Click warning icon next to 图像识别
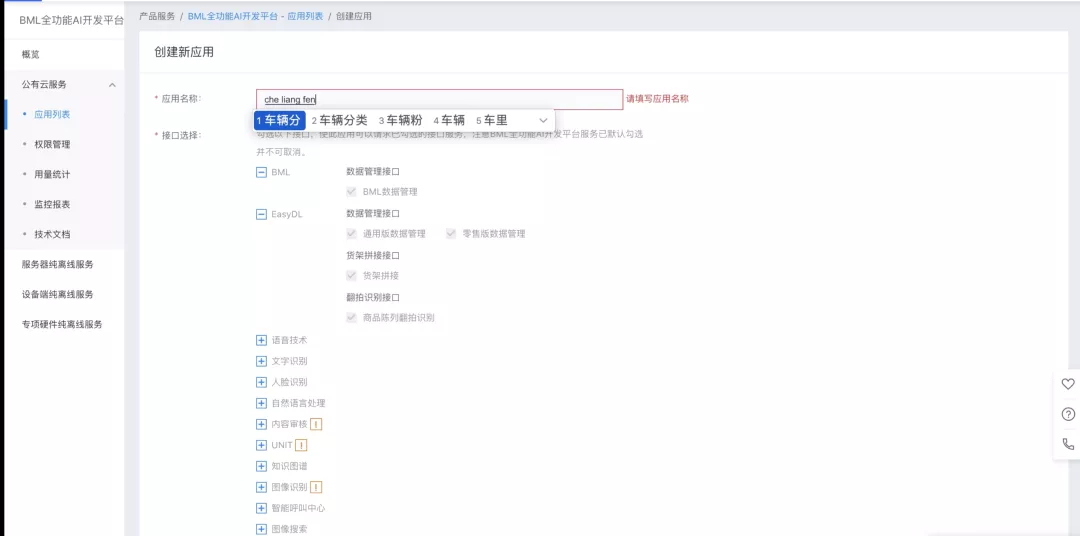This screenshot has height=536, width=1080. pyautogui.click(x=316, y=487)
